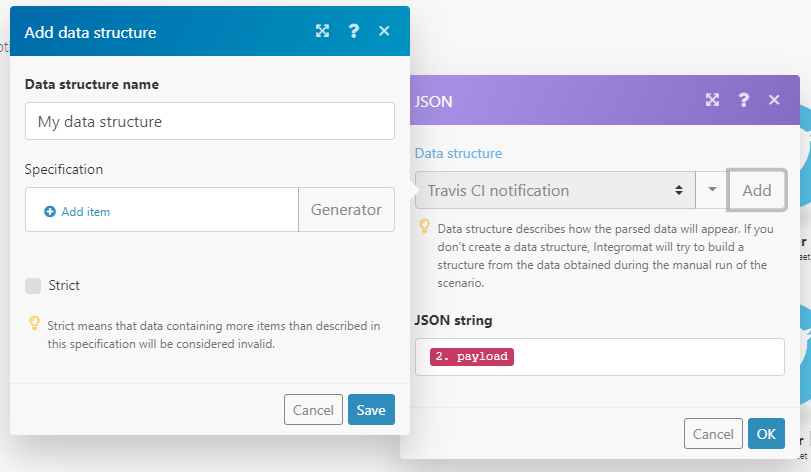Viewport: 811px width, 472px height.
Task: Open help for the JSON dialog
Action: click(x=744, y=100)
